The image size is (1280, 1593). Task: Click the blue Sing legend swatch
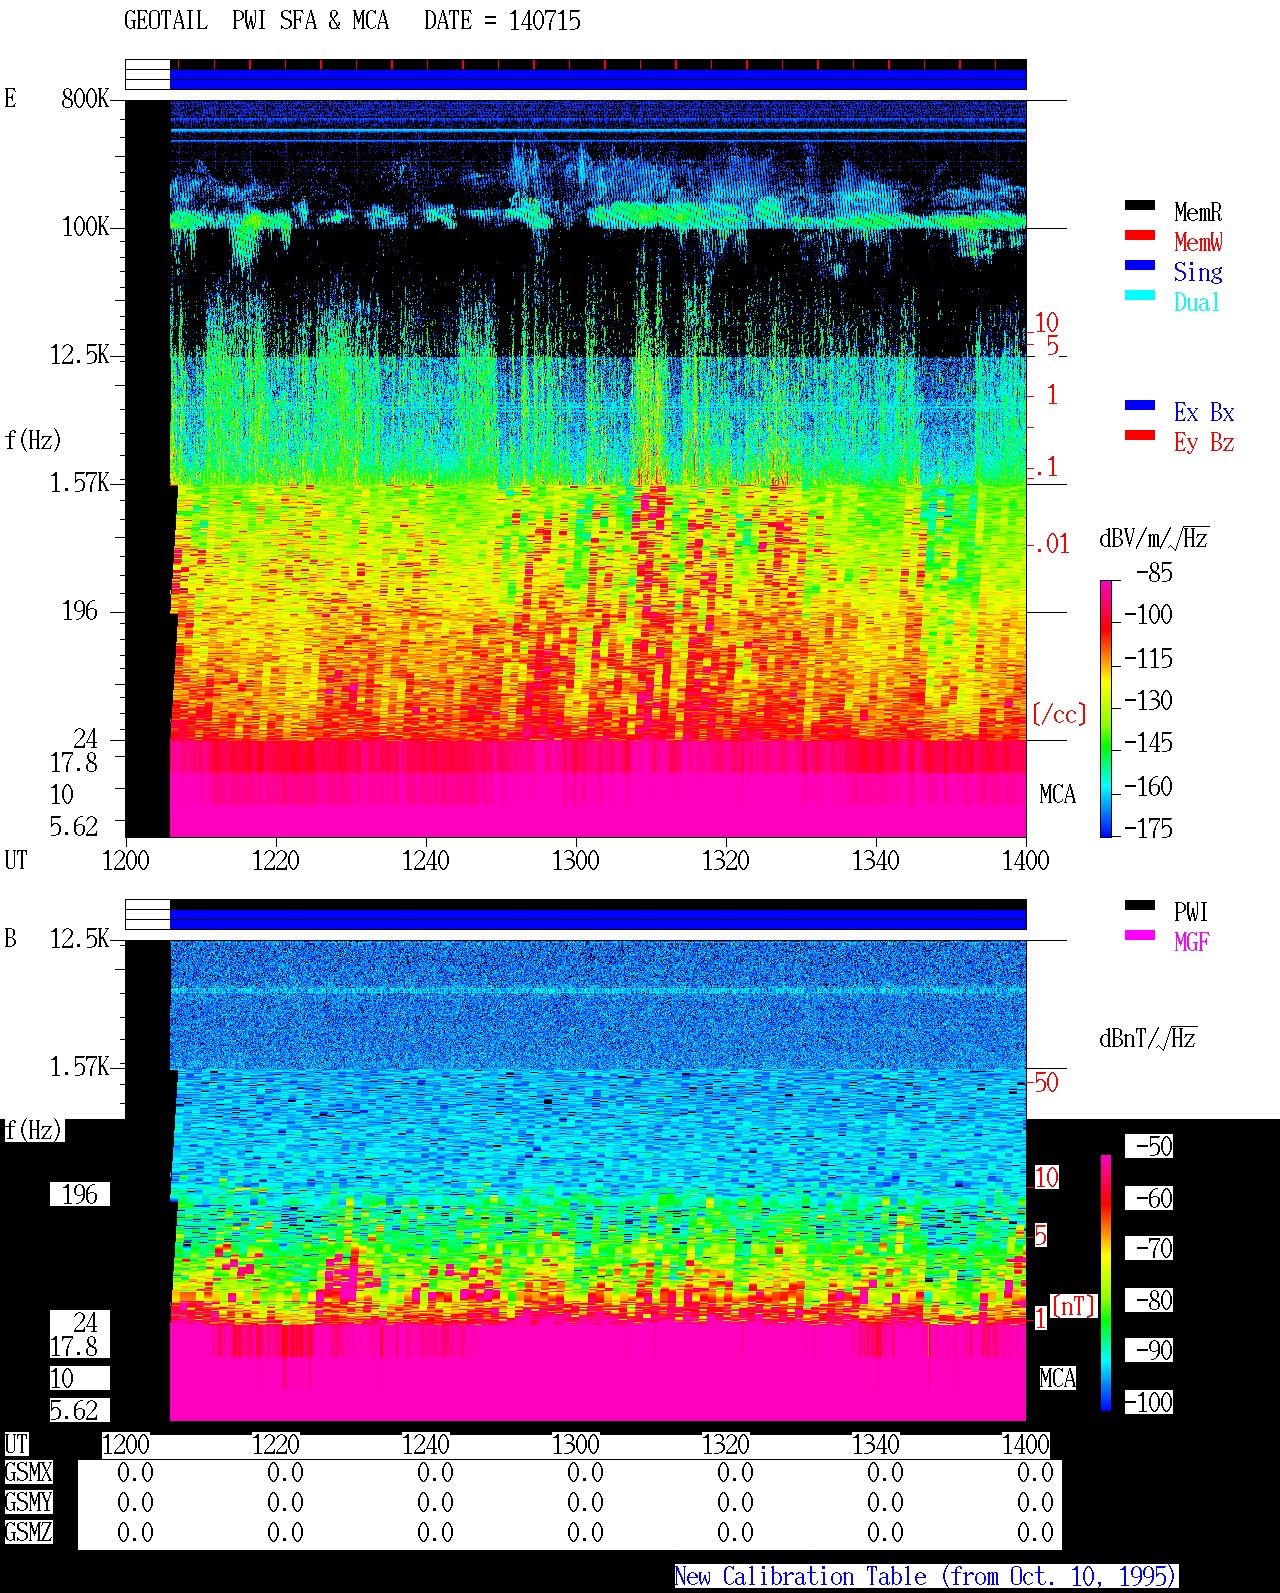tap(1140, 266)
